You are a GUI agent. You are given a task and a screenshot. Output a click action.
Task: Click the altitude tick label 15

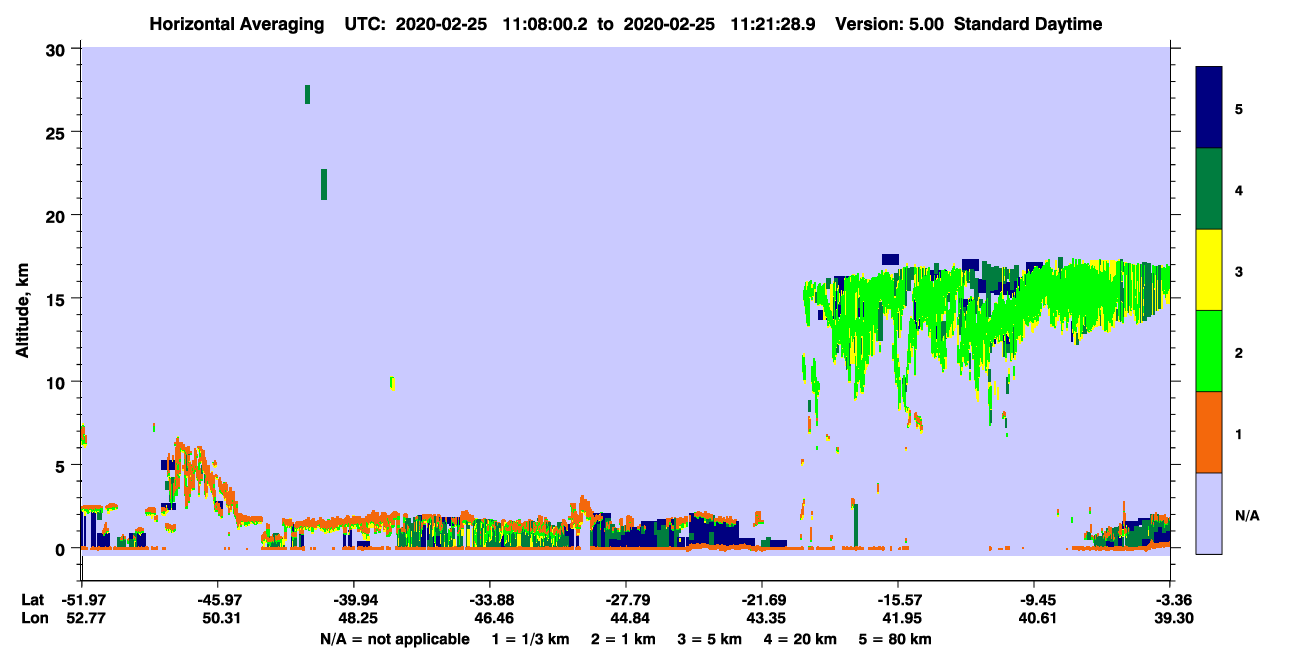(x=57, y=299)
